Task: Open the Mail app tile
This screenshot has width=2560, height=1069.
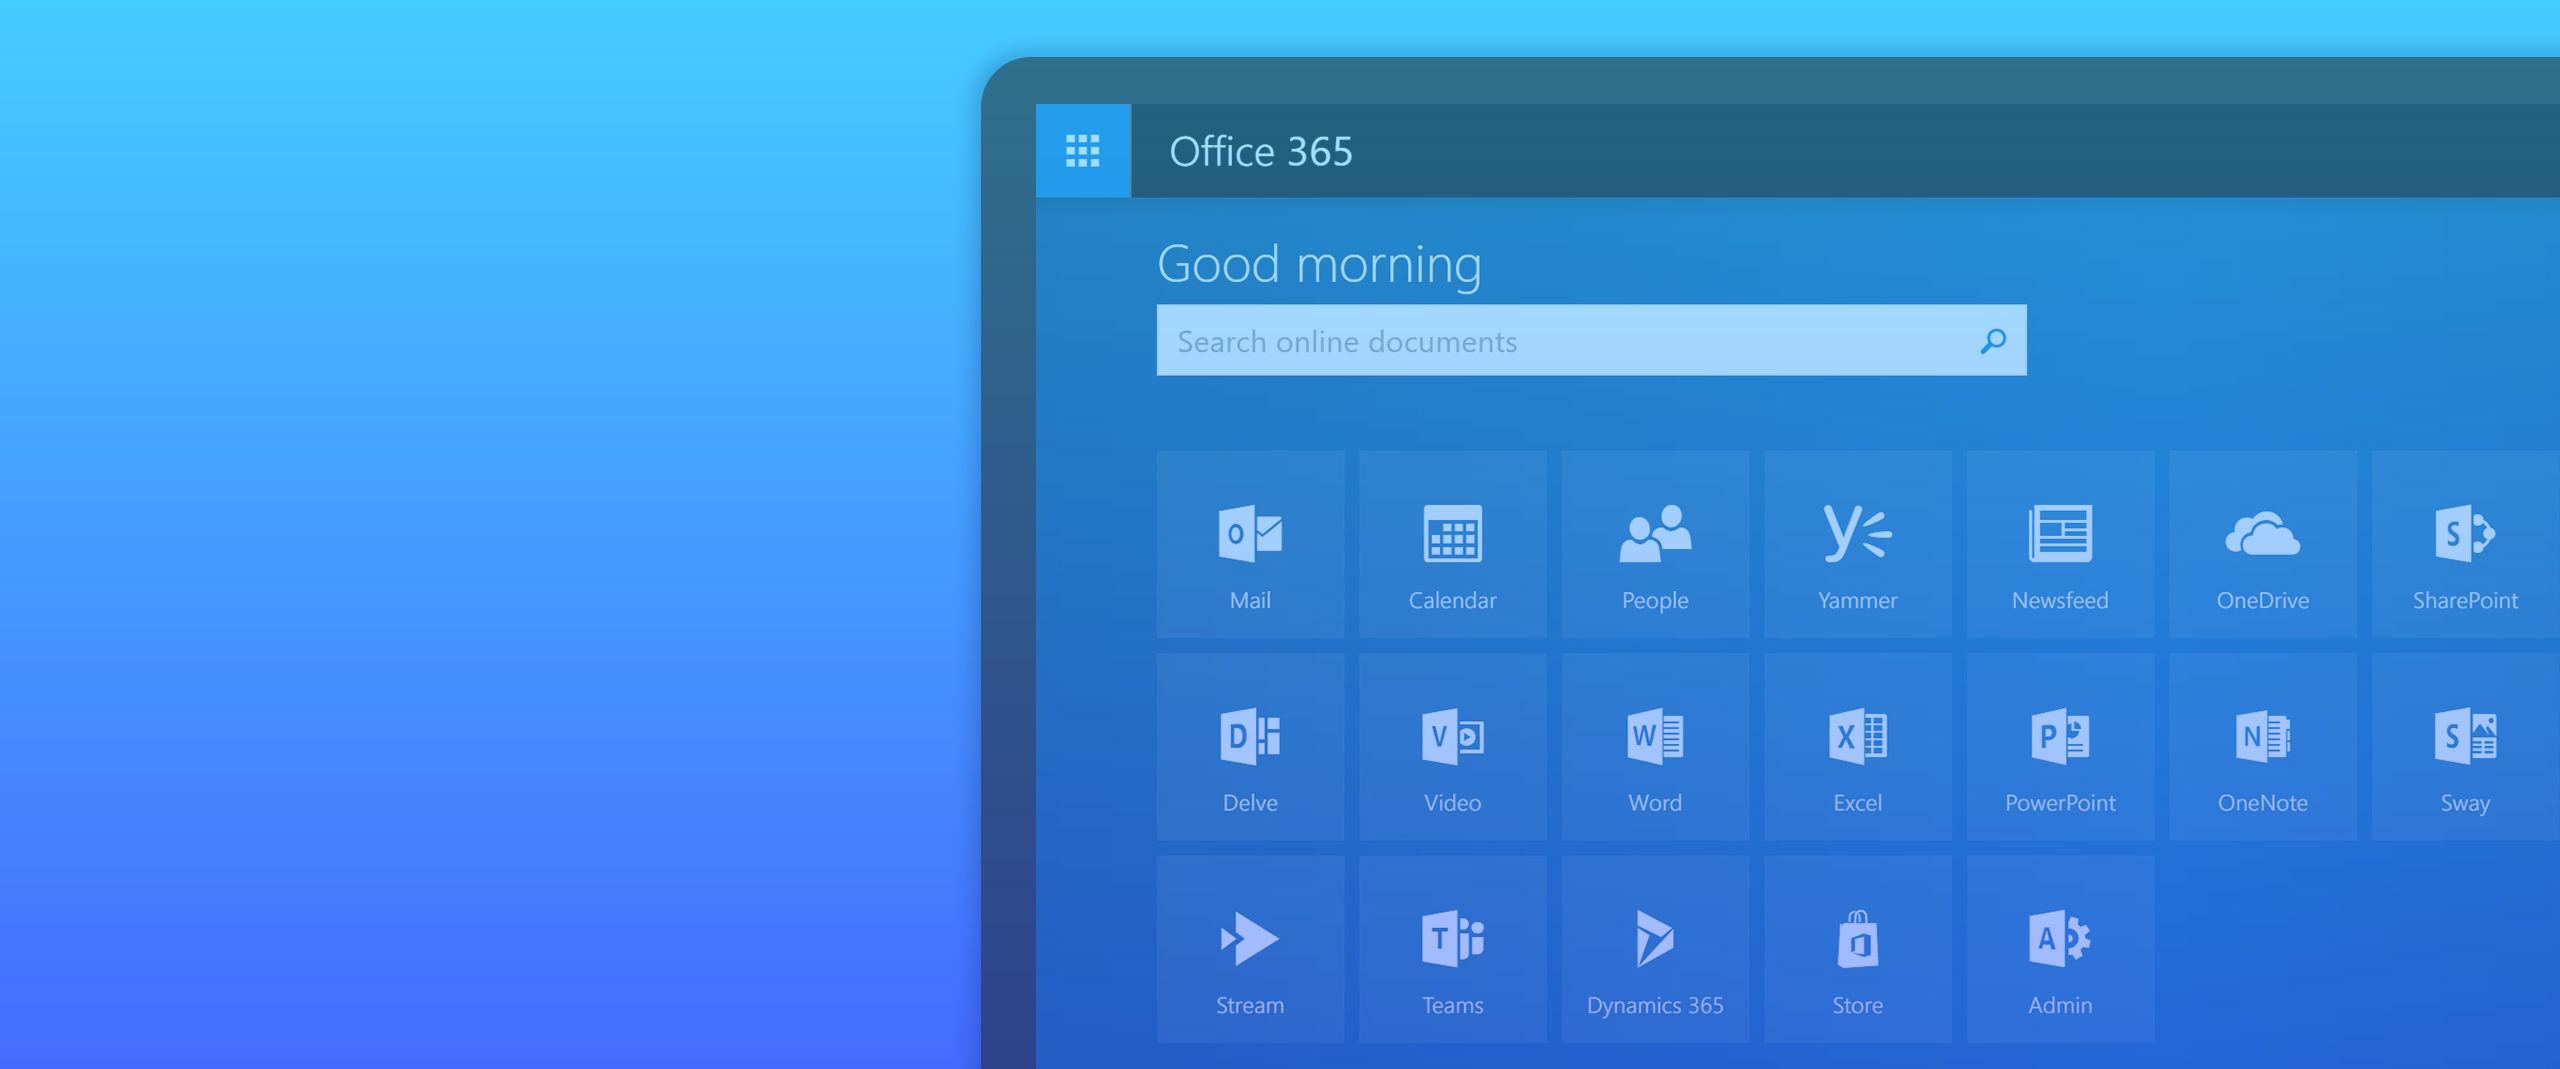Action: coord(1250,544)
